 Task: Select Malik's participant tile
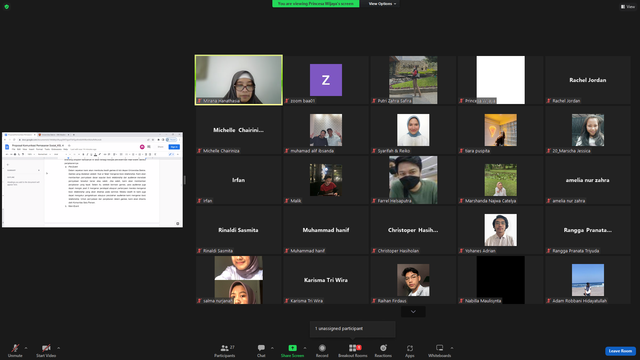click(x=326, y=180)
